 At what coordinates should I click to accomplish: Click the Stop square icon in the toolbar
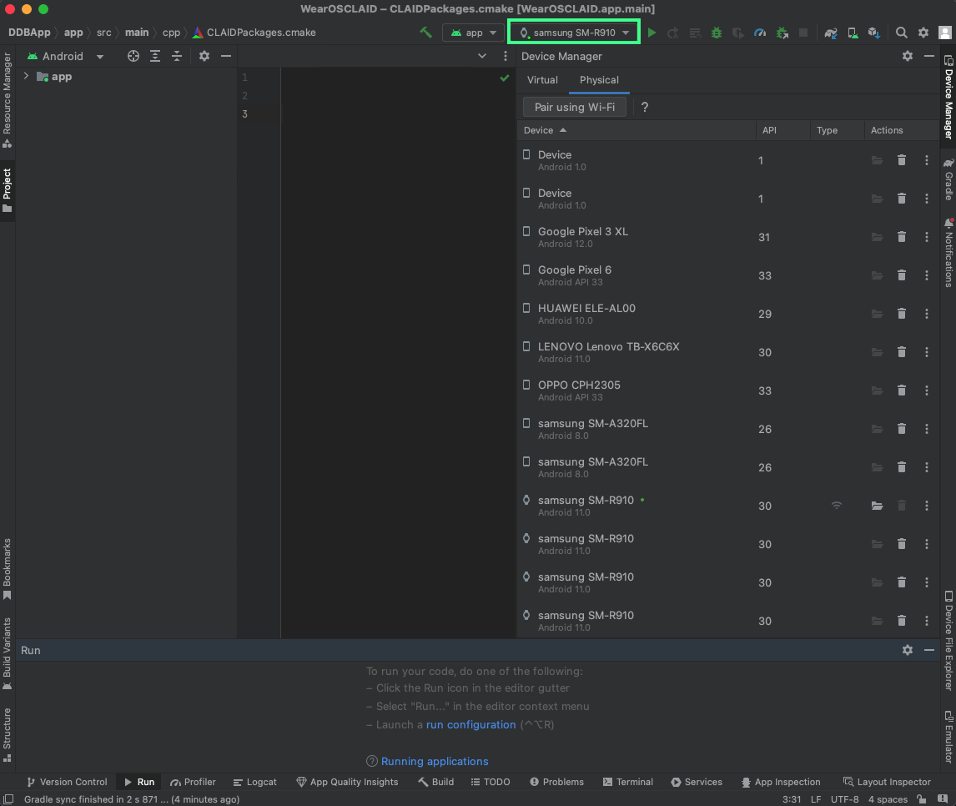click(x=804, y=32)
